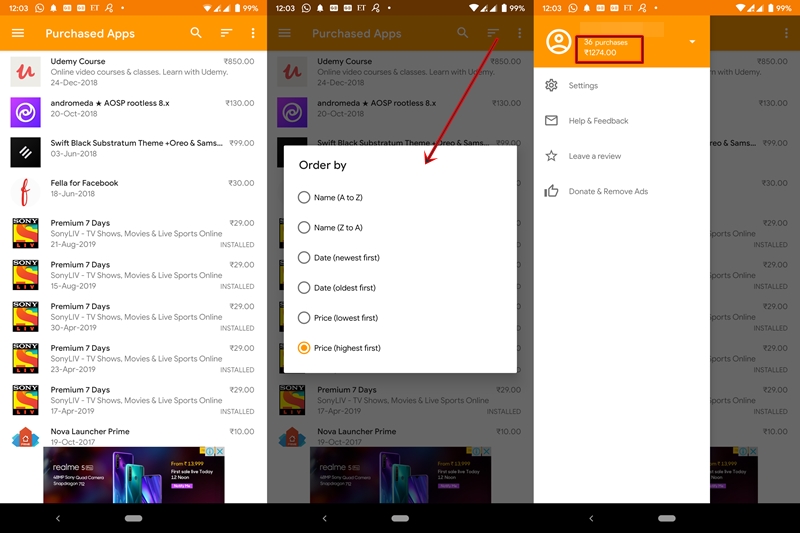
Task: Tap realme 5 ad banner on undimmed Purchased Apps screen
Action: (134, 475)
